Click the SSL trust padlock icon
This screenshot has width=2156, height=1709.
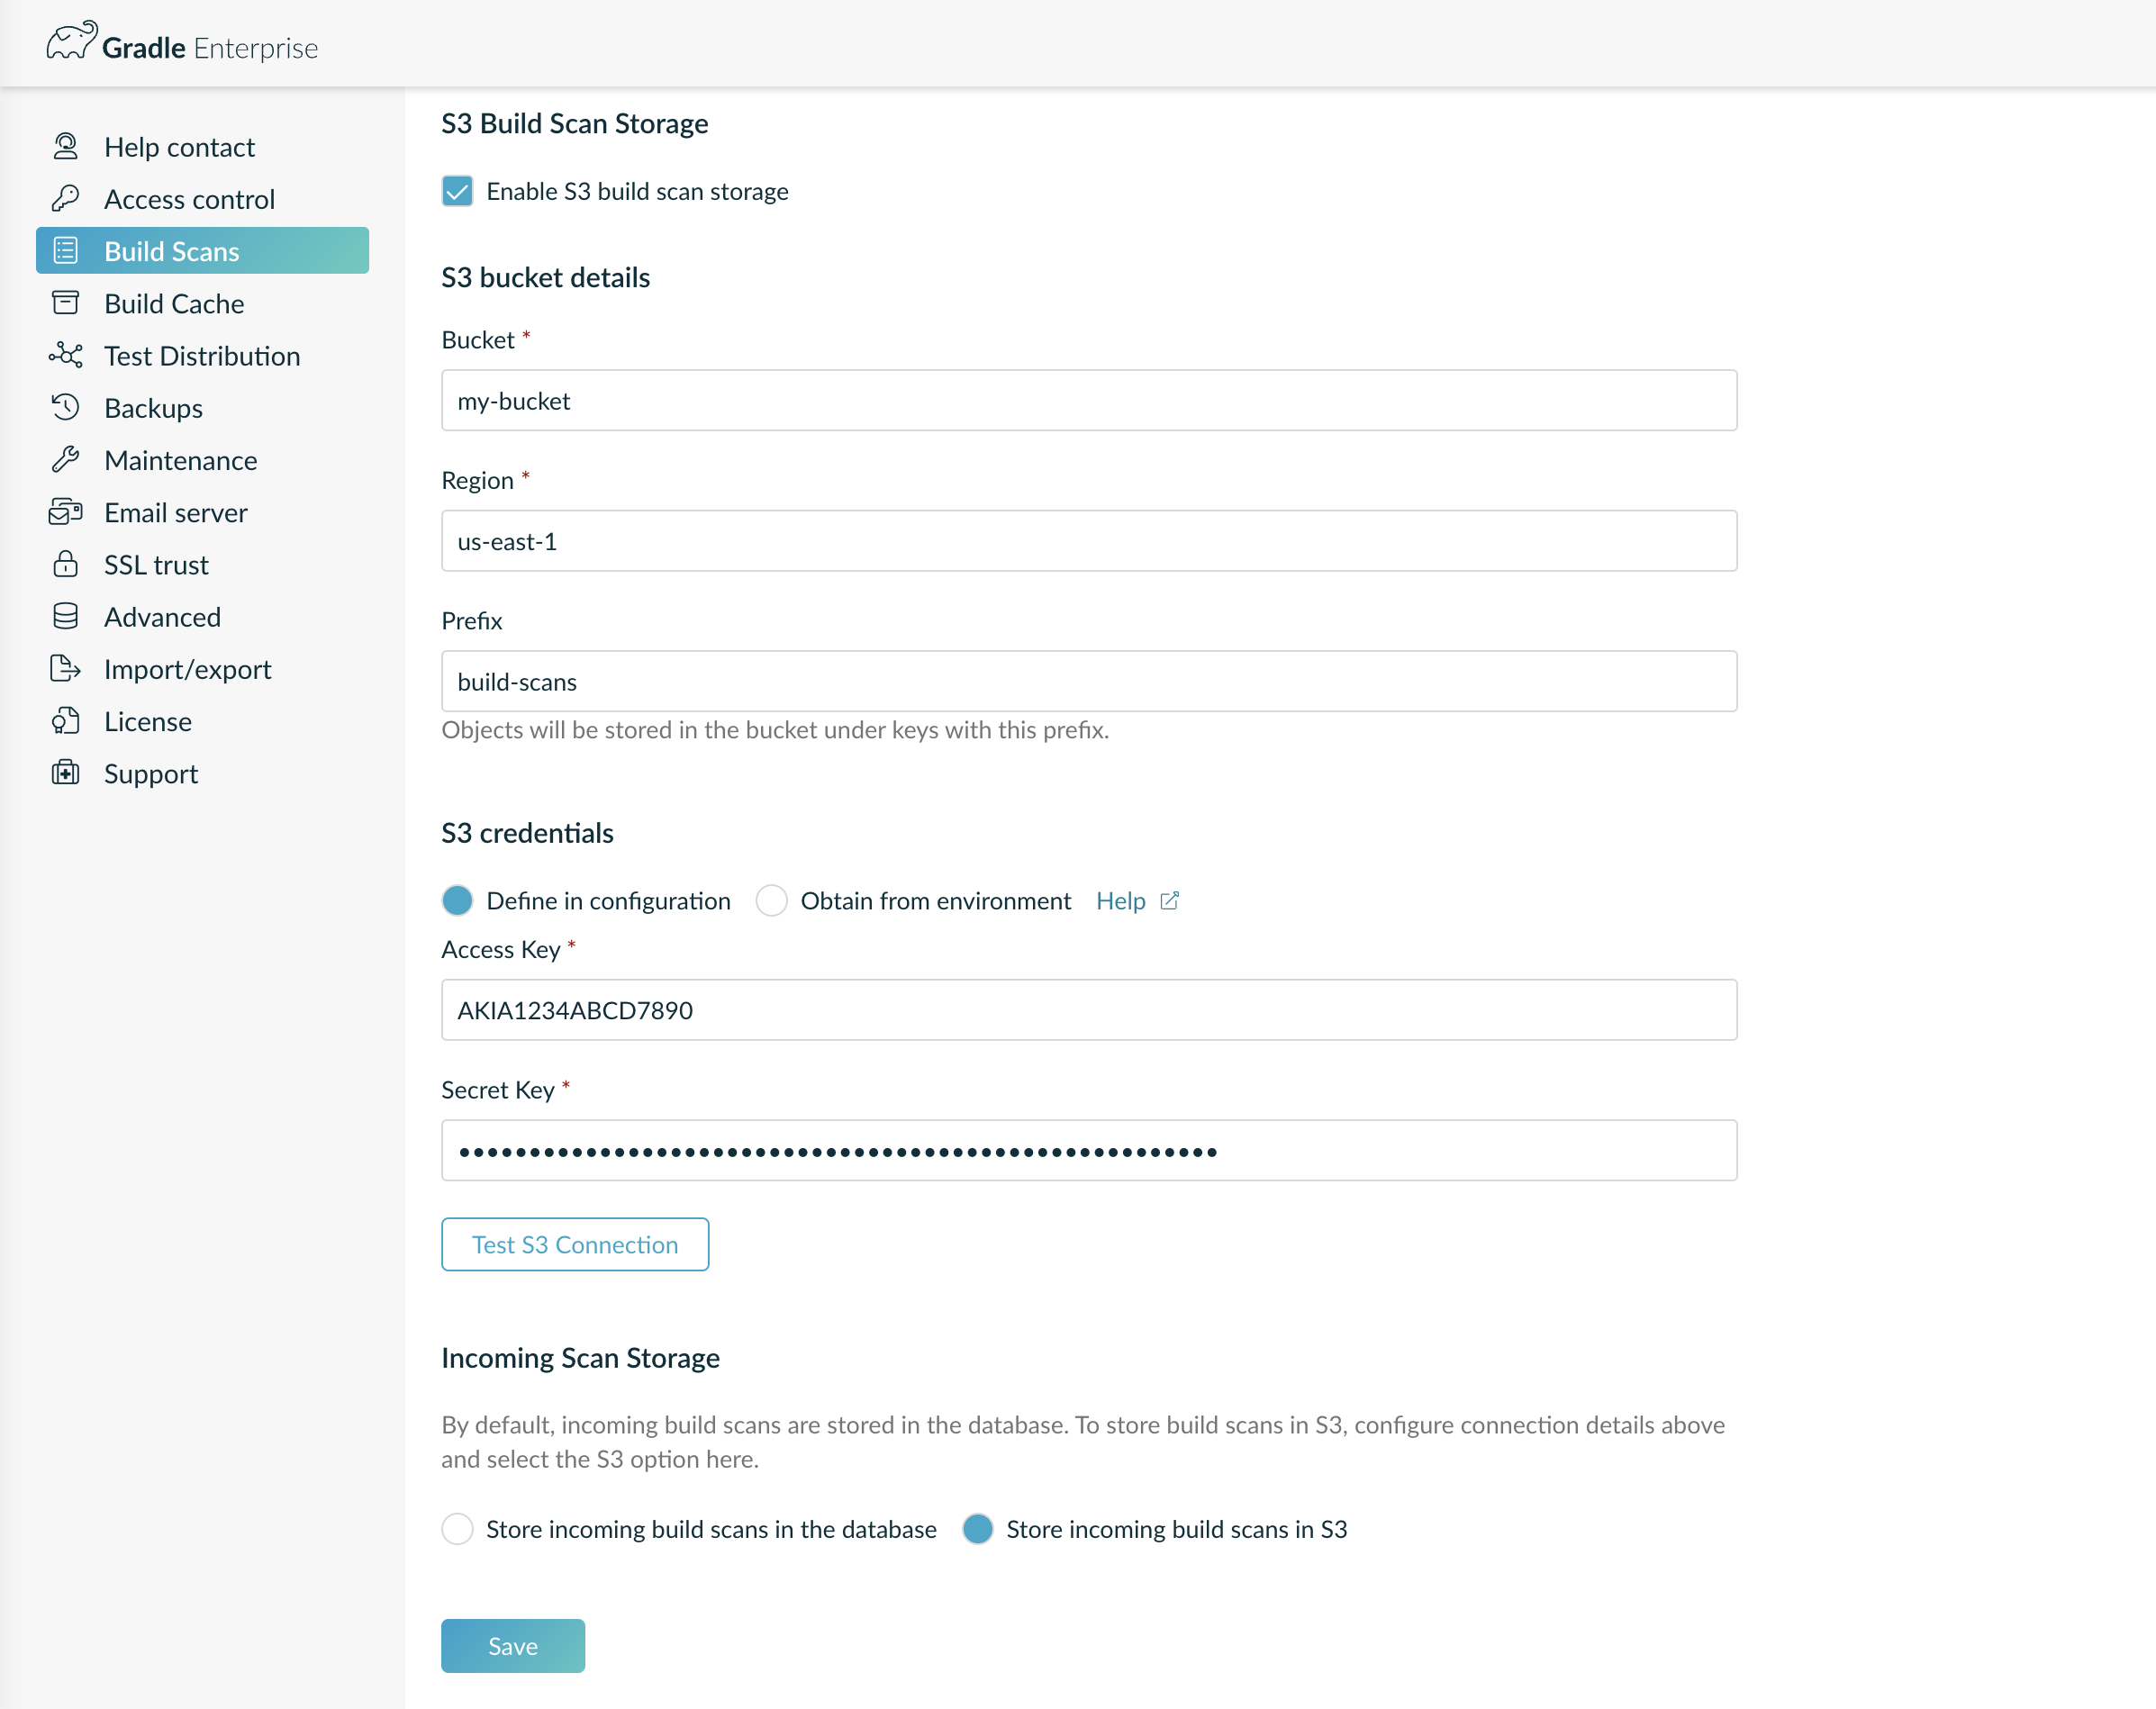[x=66, y=564]
